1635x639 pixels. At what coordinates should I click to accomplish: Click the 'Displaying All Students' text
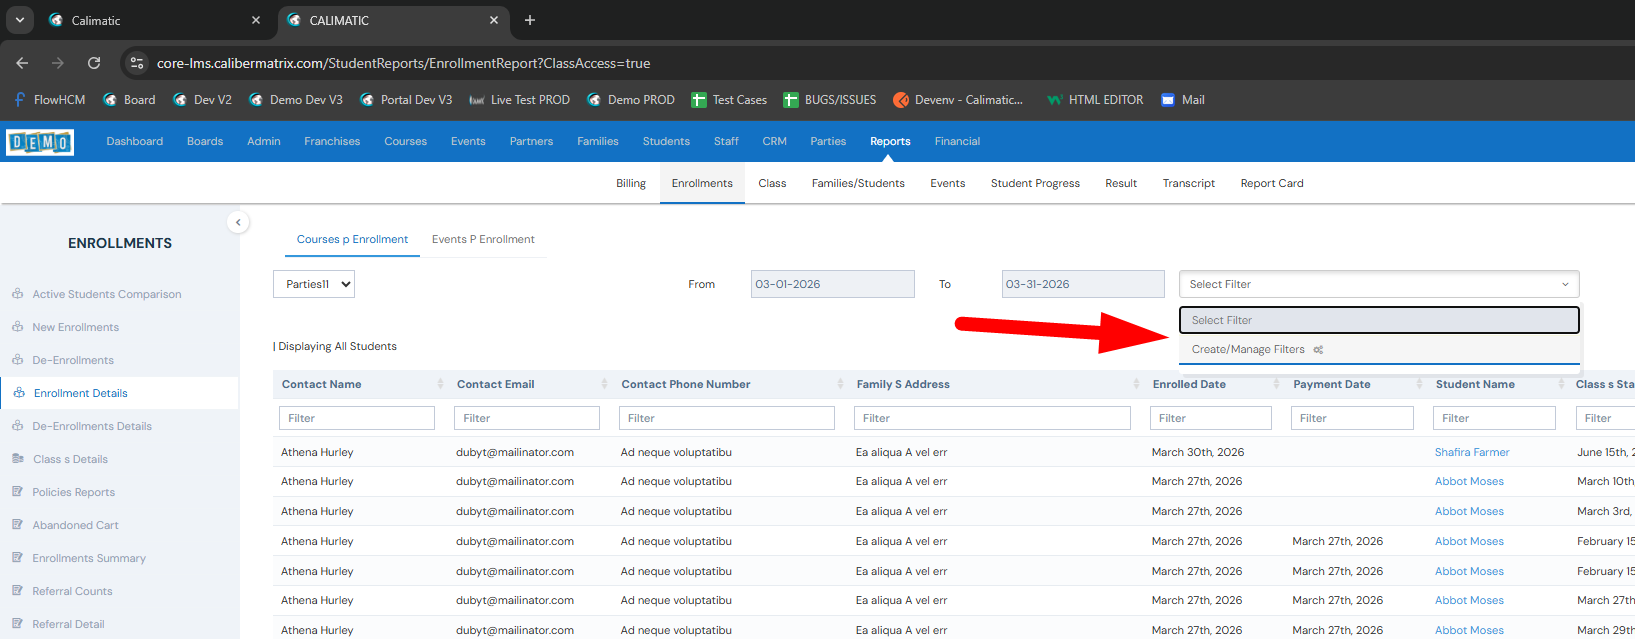(337, 346)
